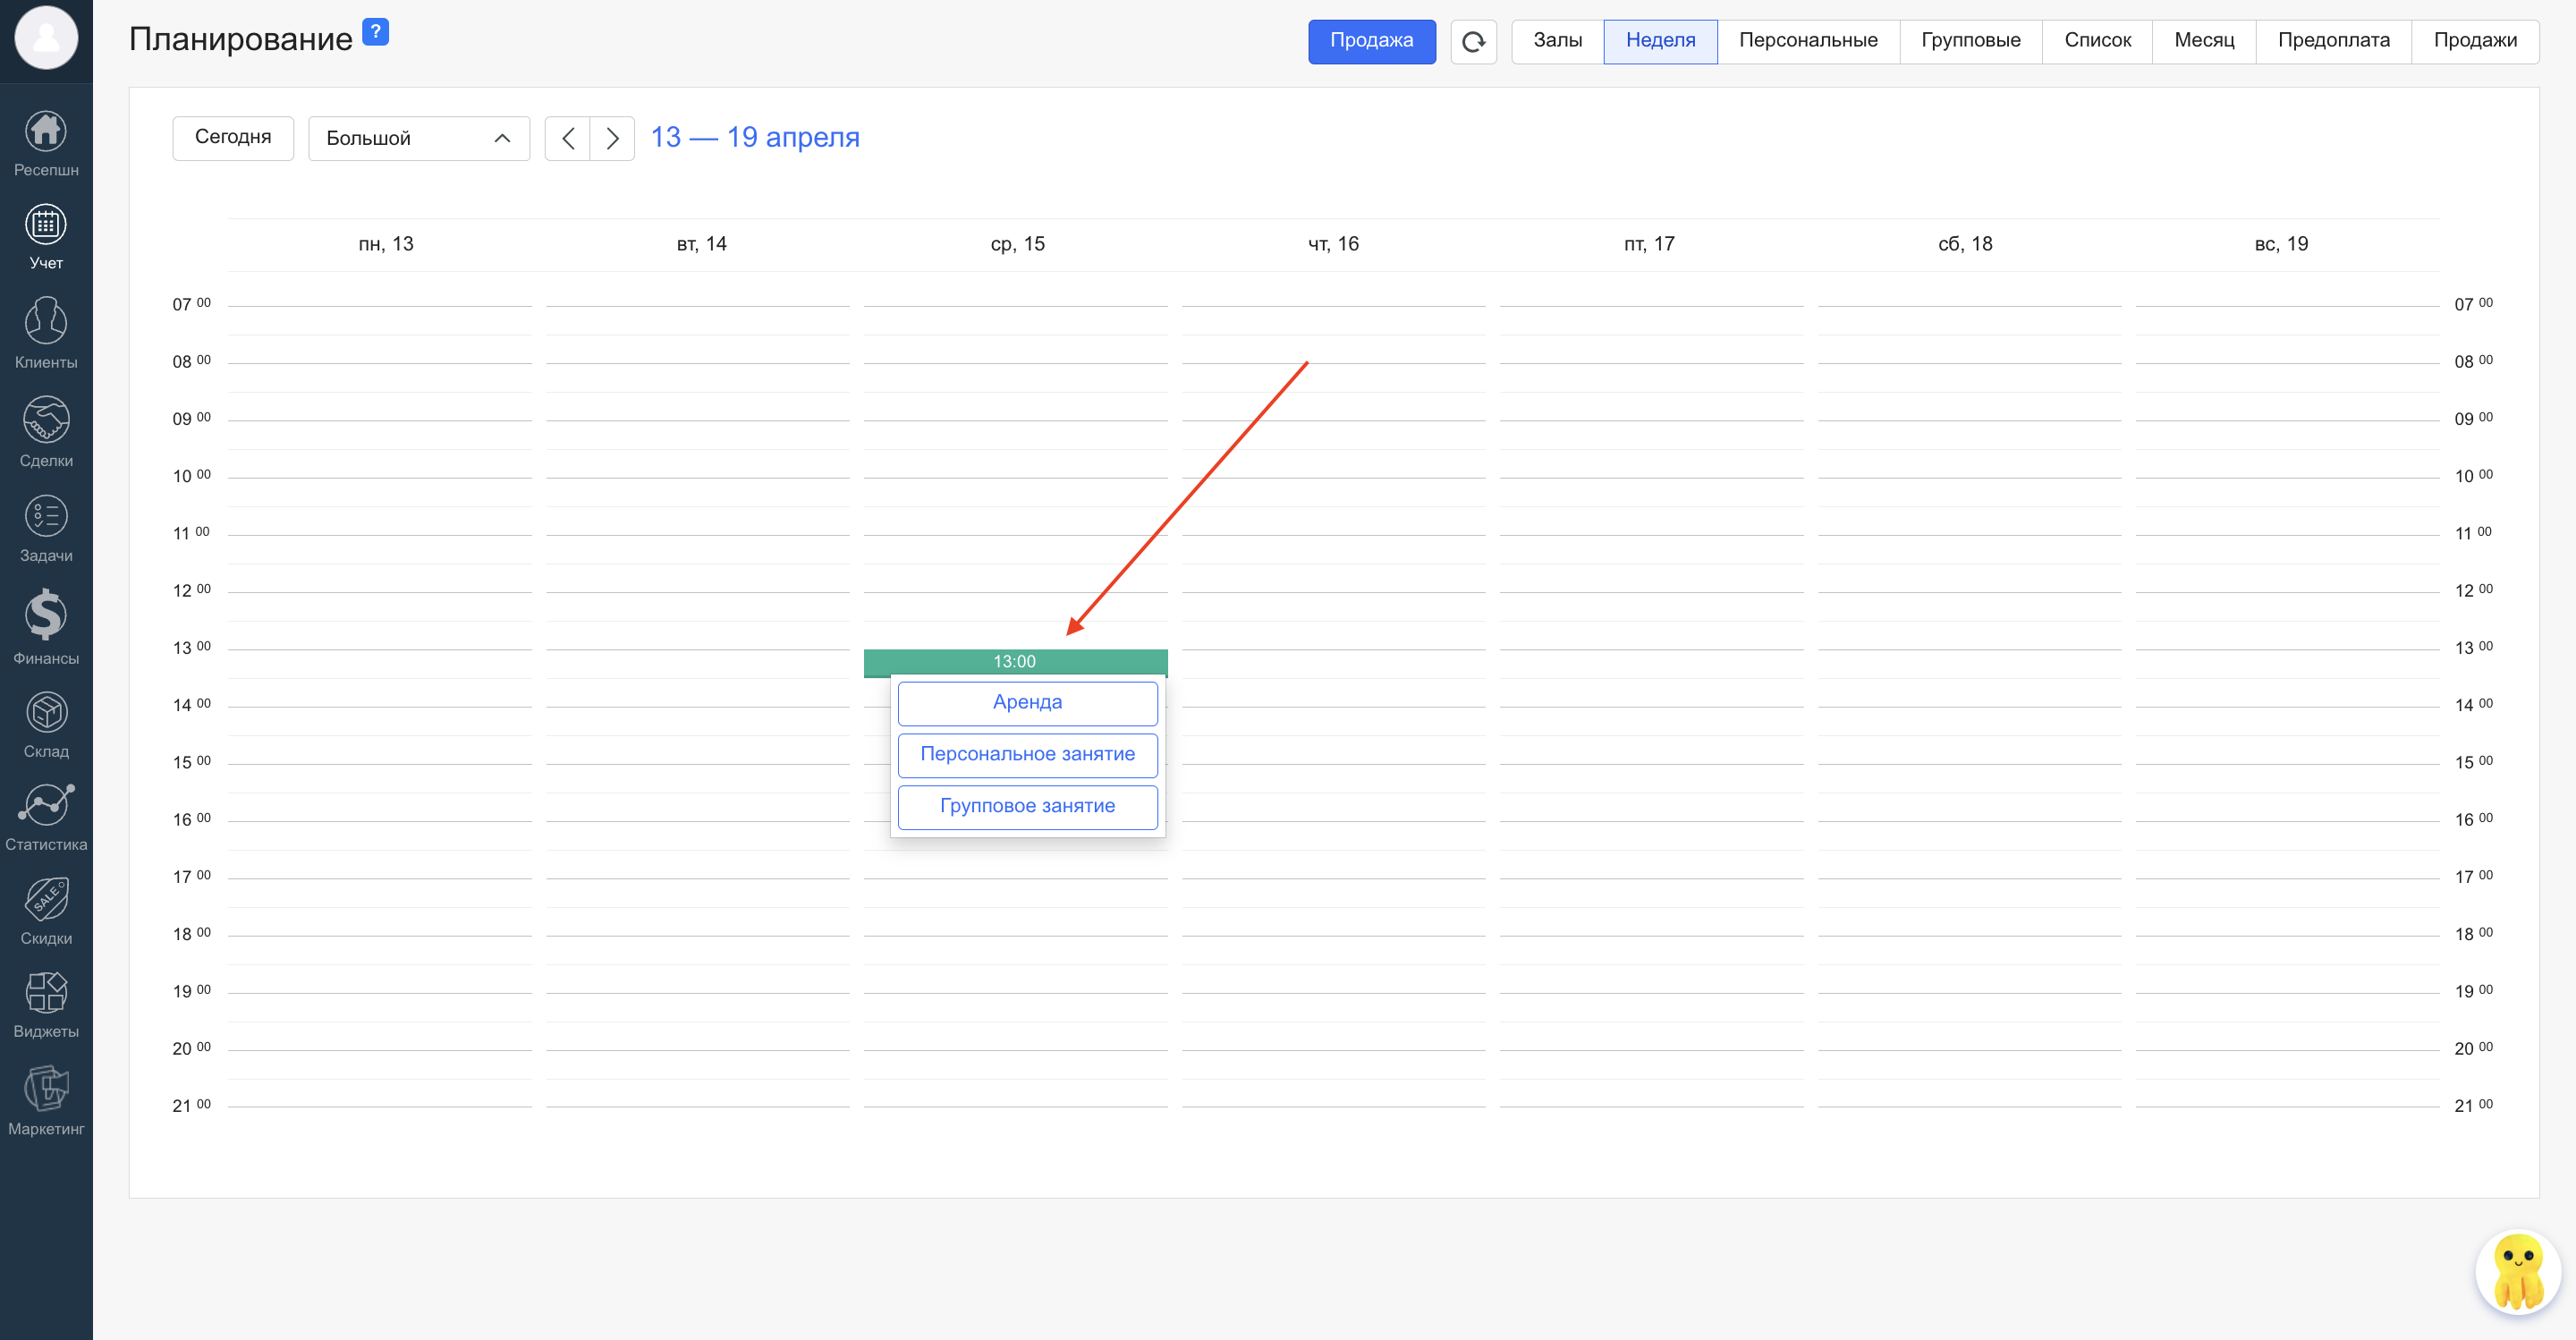
Task: Expand the Большой hall dropdown
Action: click(x=418, y=138)
